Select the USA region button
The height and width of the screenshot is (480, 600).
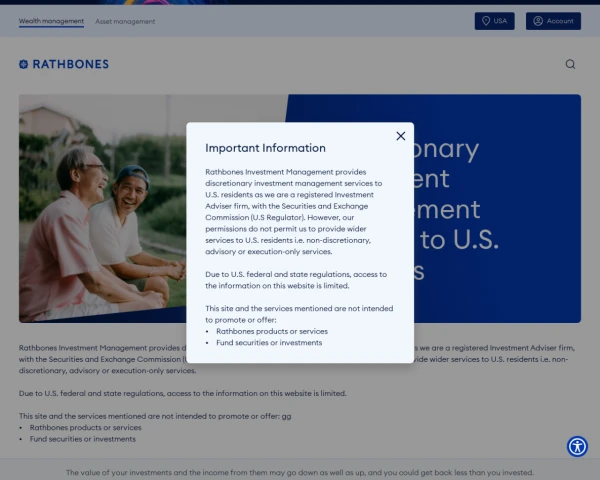point(494,21)
